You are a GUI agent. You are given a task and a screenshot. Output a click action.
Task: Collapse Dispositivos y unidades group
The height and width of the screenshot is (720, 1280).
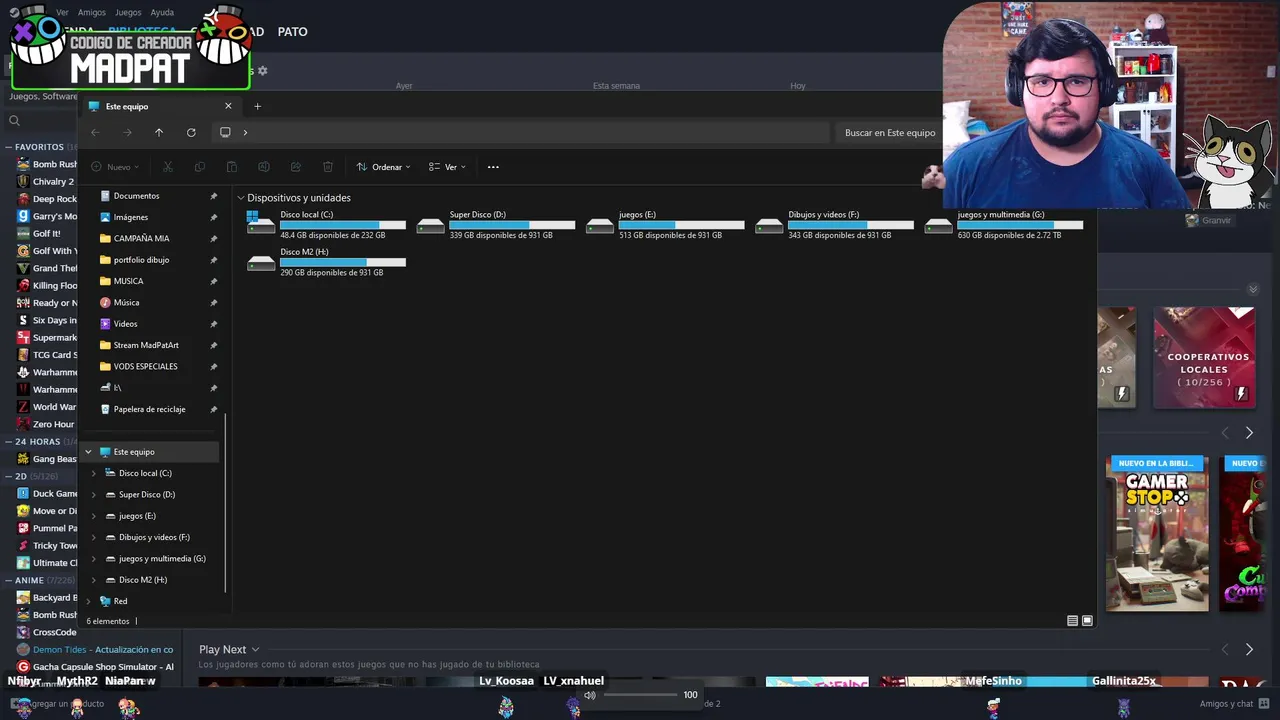[x=241, y=198]
